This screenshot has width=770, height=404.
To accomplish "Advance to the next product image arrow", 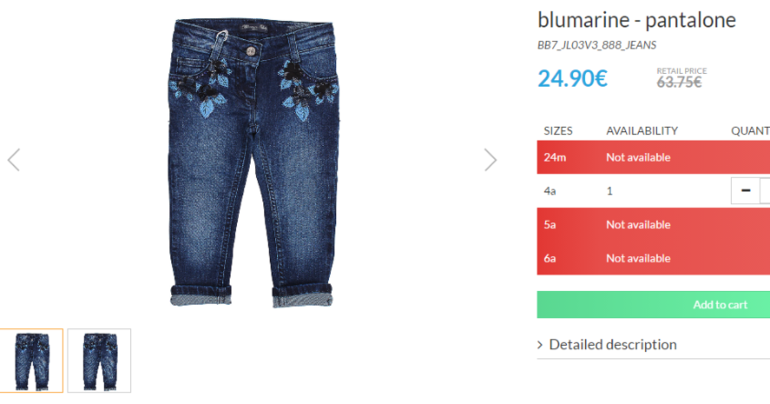I will pos(490,160).
